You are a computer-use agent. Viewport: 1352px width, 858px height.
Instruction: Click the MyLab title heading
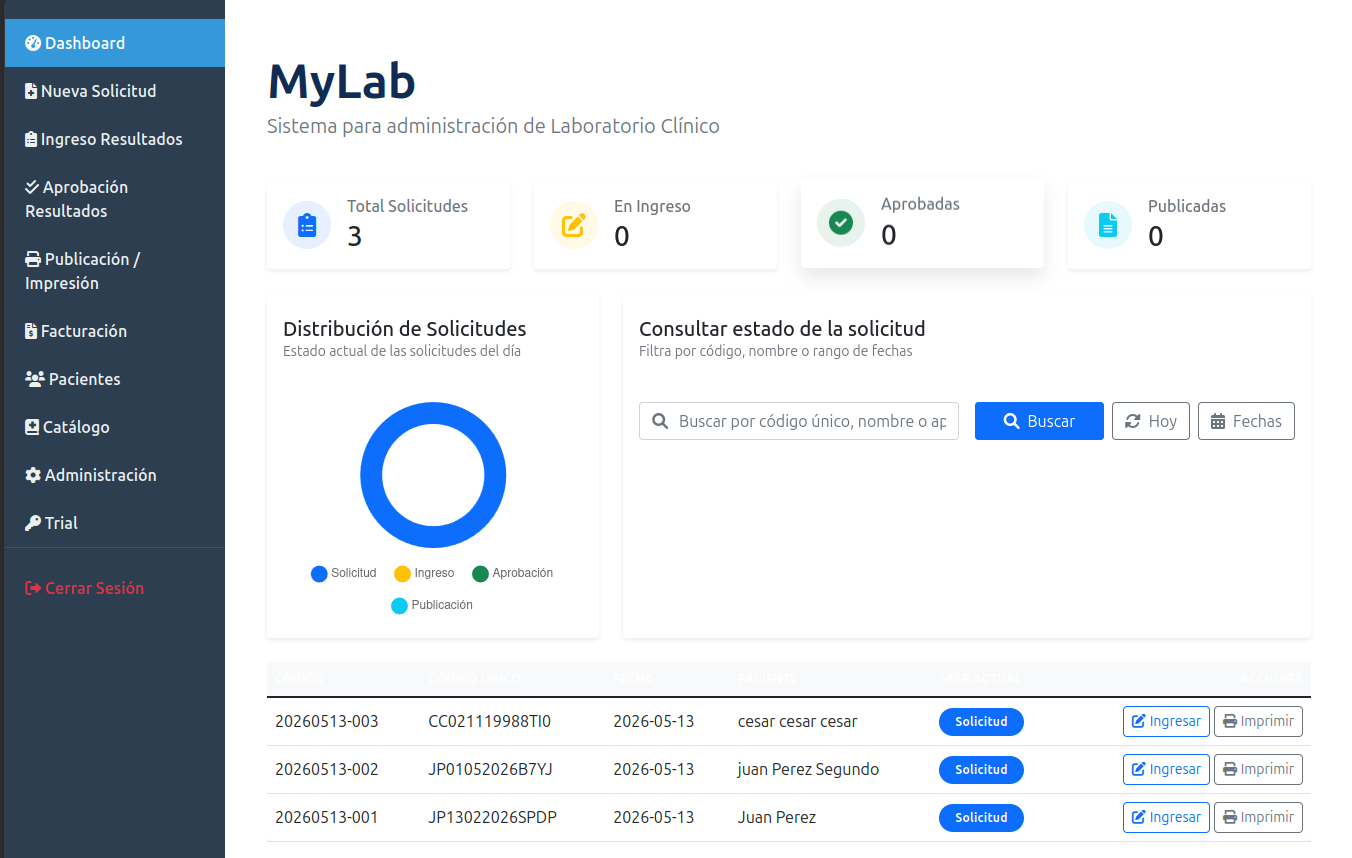click(x=342, y=81)
